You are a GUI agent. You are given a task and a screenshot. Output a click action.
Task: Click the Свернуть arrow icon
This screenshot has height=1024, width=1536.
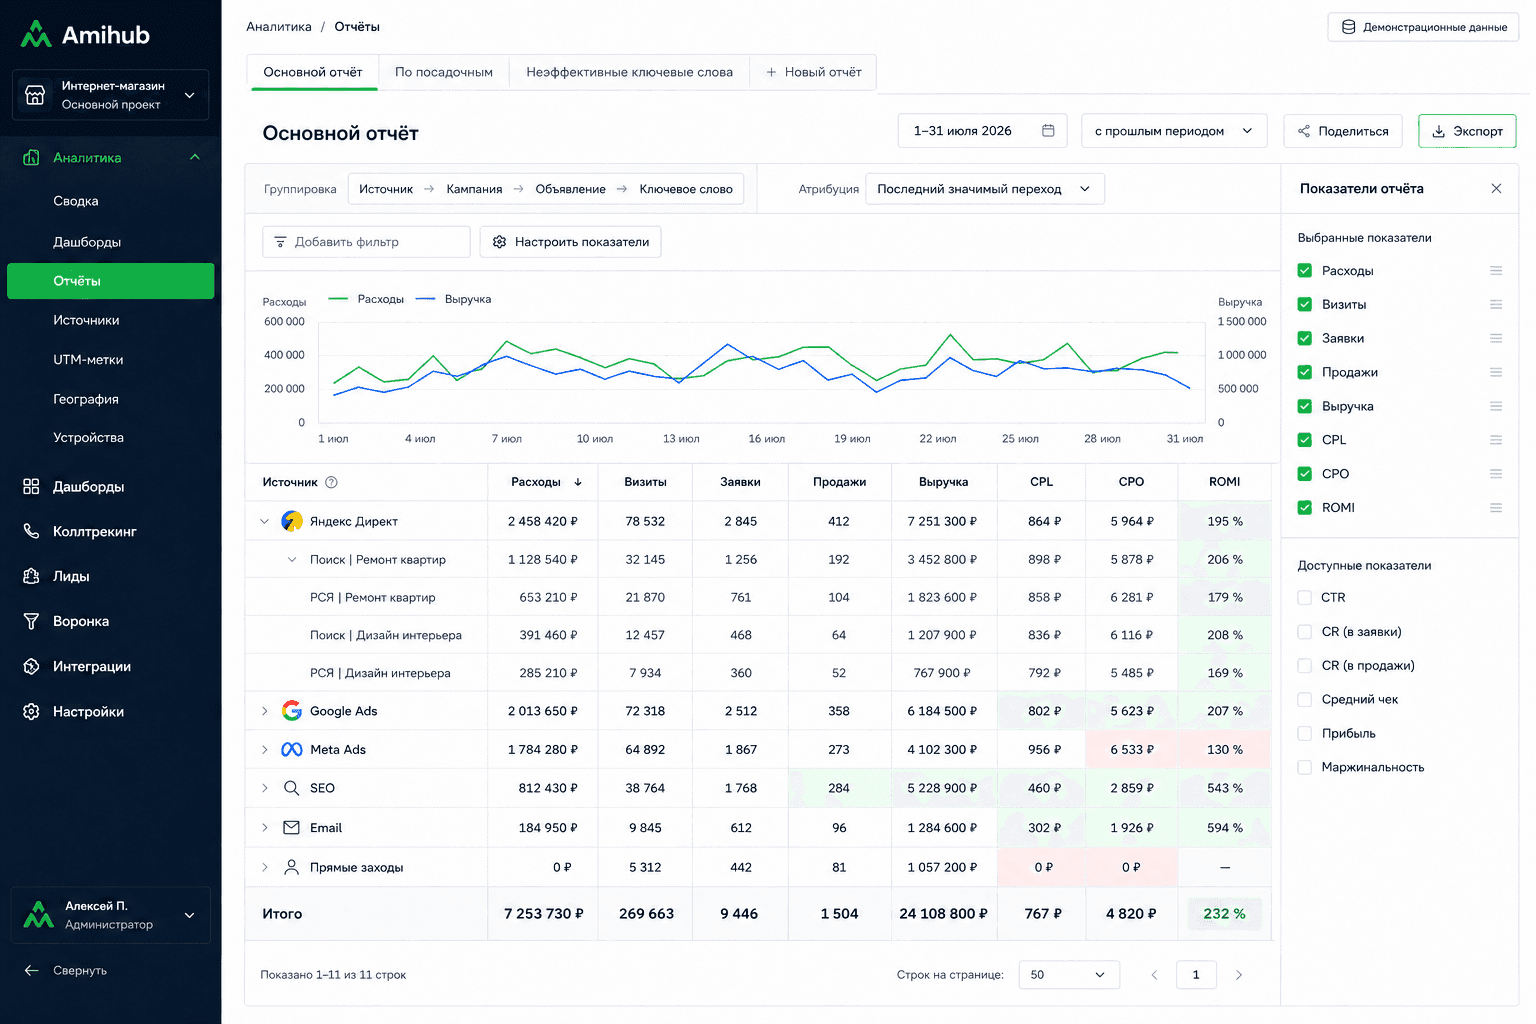coord(31,970)
